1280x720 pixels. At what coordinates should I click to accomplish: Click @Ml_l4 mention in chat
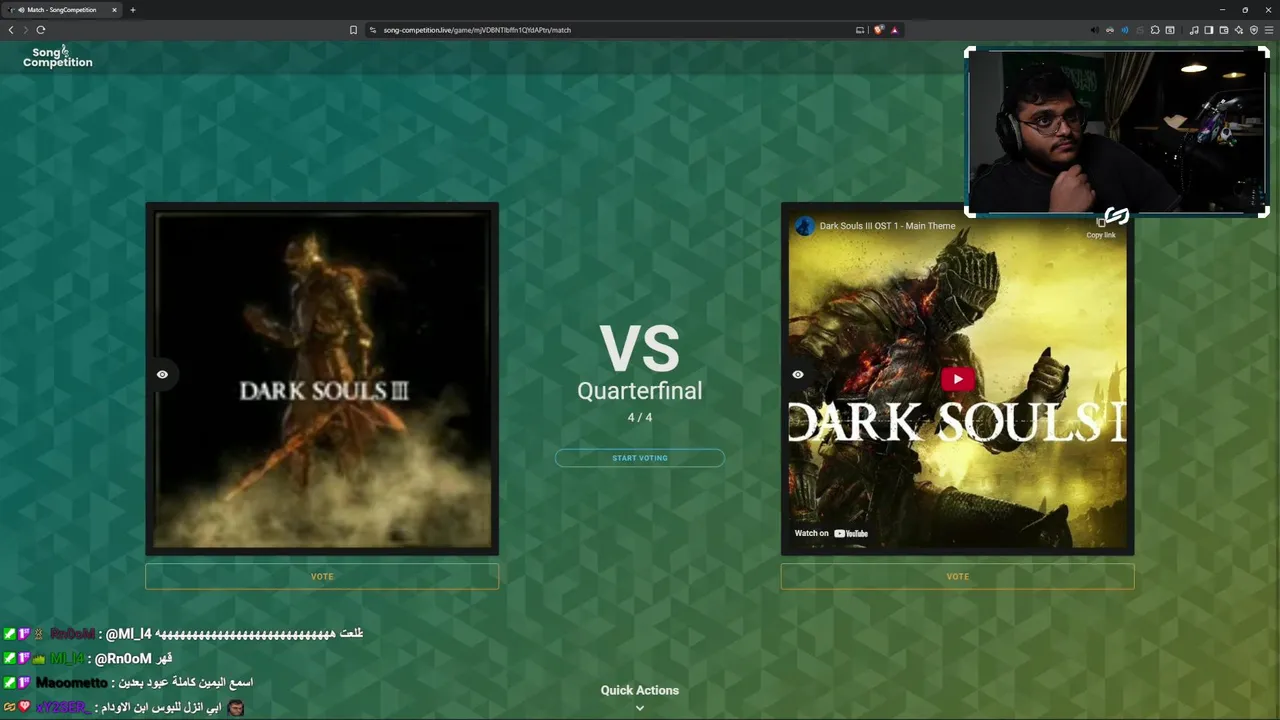[x=128, y=634]
